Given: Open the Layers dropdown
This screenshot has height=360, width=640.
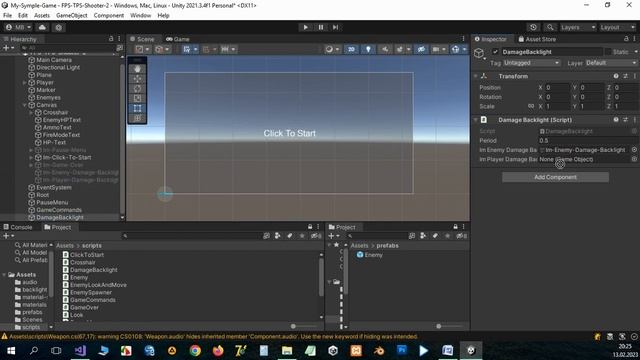Looking at the screenshot, I should pos(578,27).
